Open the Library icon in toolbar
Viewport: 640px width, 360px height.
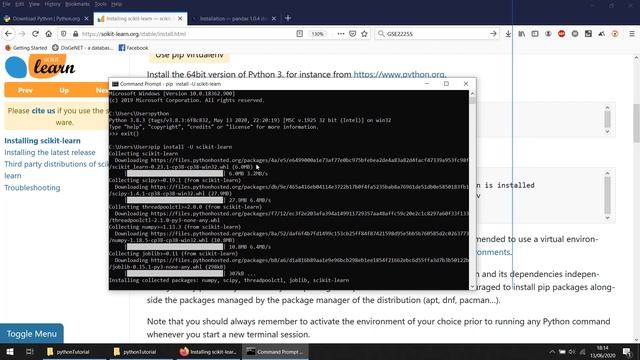click(522, 34)
